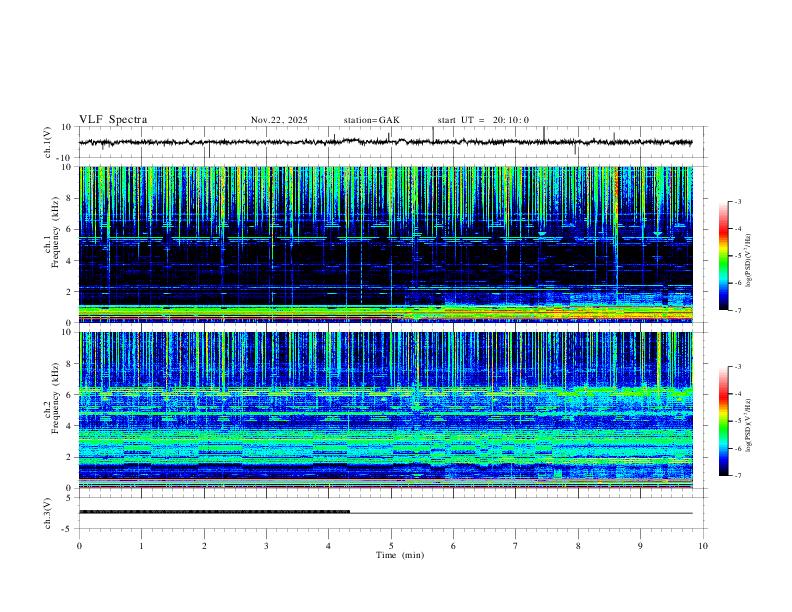Click the "2" kHz tick on ch.1 spectrogram
This screenshot has width=792, height=612.
click(69, 292)
